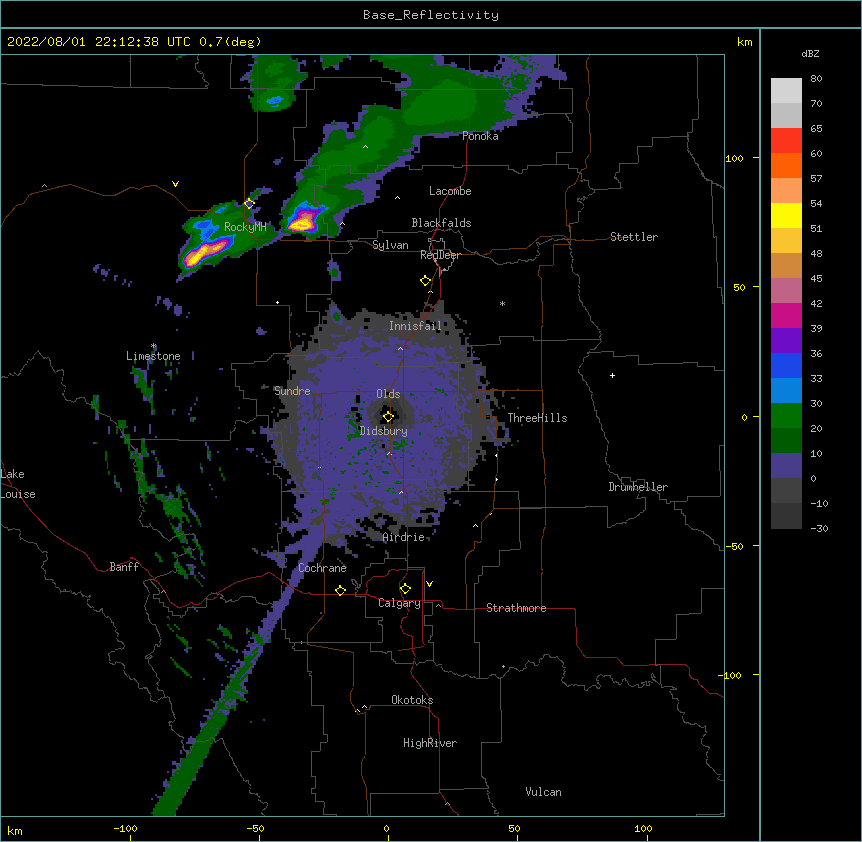Viewport: 862px width, 842px height.
Task: Click the 0 tick on bottom axis
Action: point(386,828)
